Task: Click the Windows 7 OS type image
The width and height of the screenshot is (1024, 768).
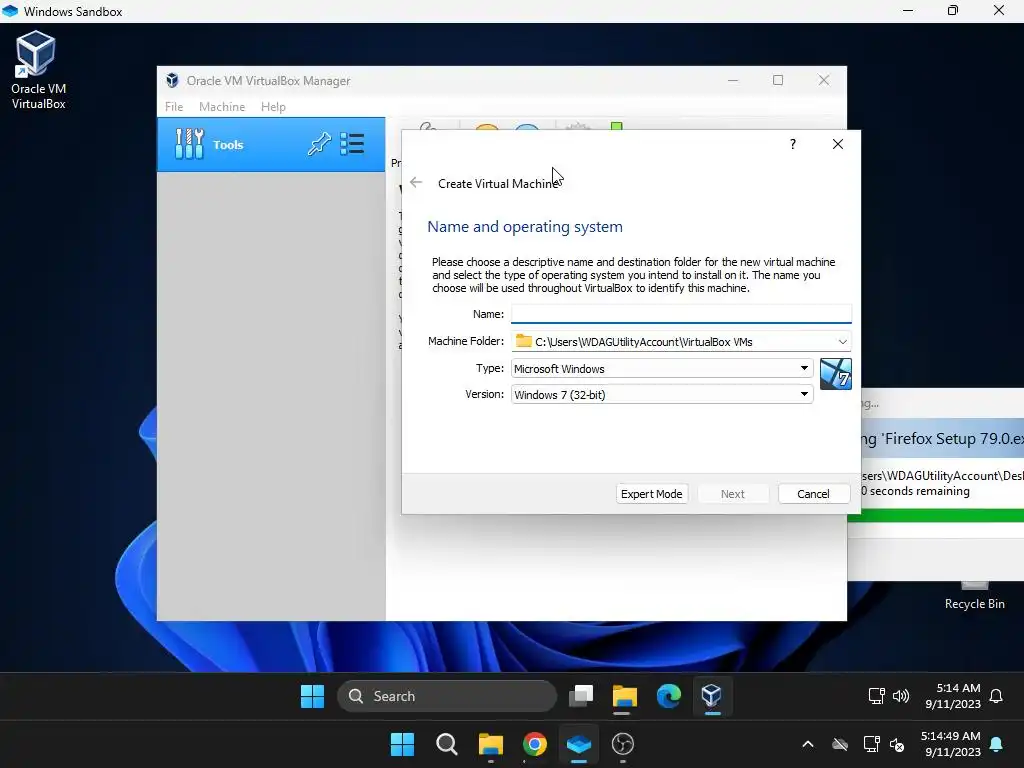Action: click(x=835, y=374)
